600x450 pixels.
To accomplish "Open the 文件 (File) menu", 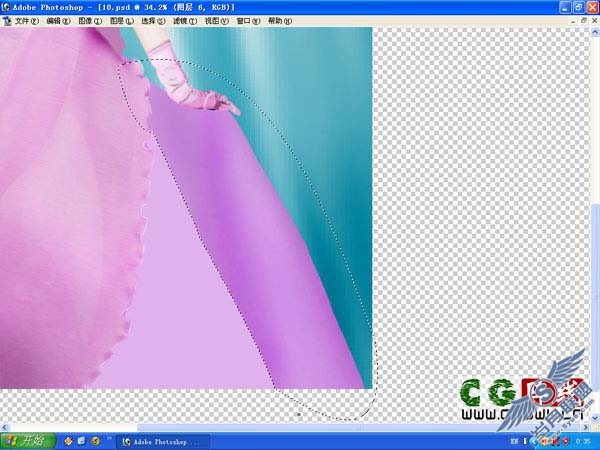I will (27, 21).
